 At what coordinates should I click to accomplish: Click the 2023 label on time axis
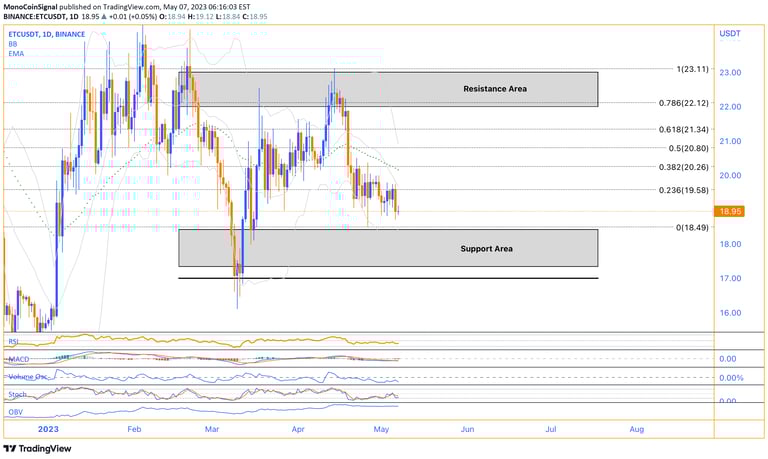(48, 429)
